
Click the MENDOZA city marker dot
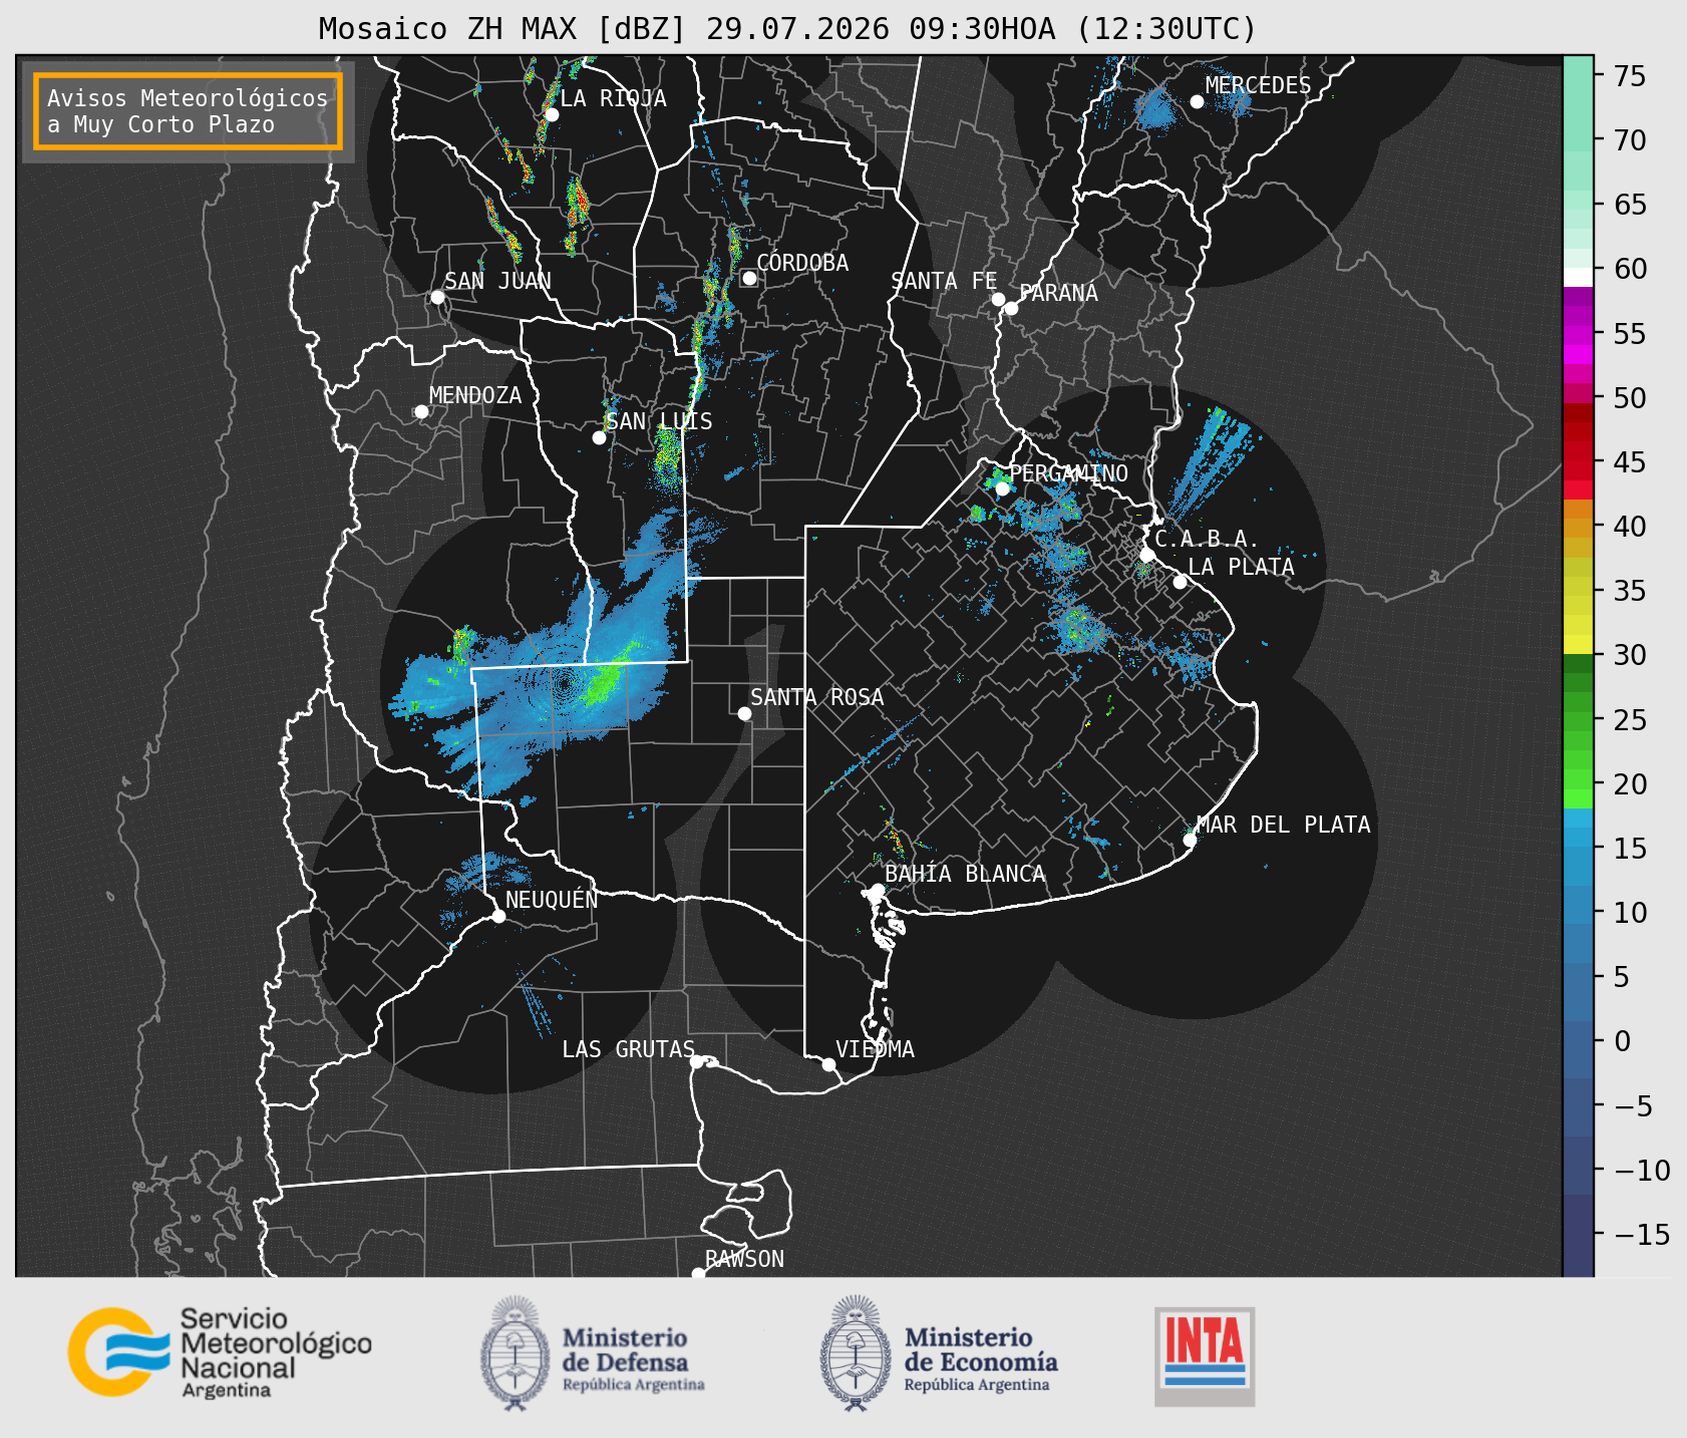421,412
